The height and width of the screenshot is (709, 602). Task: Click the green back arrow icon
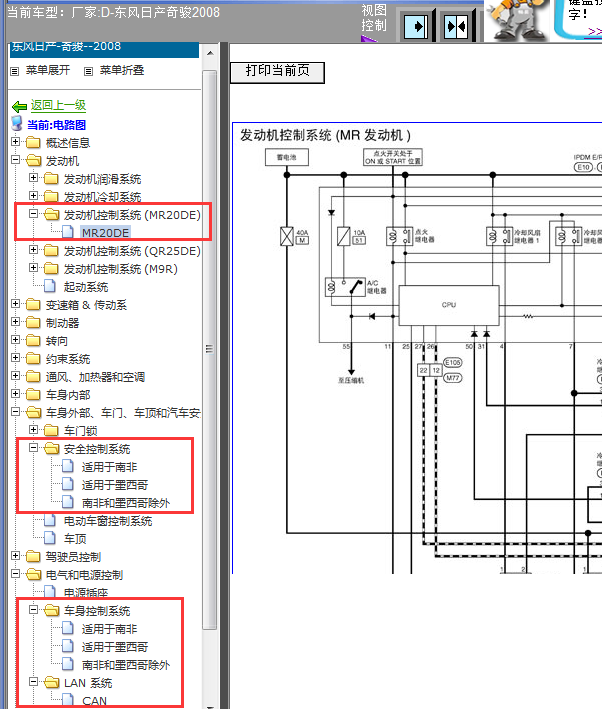(x=19, y=107)
